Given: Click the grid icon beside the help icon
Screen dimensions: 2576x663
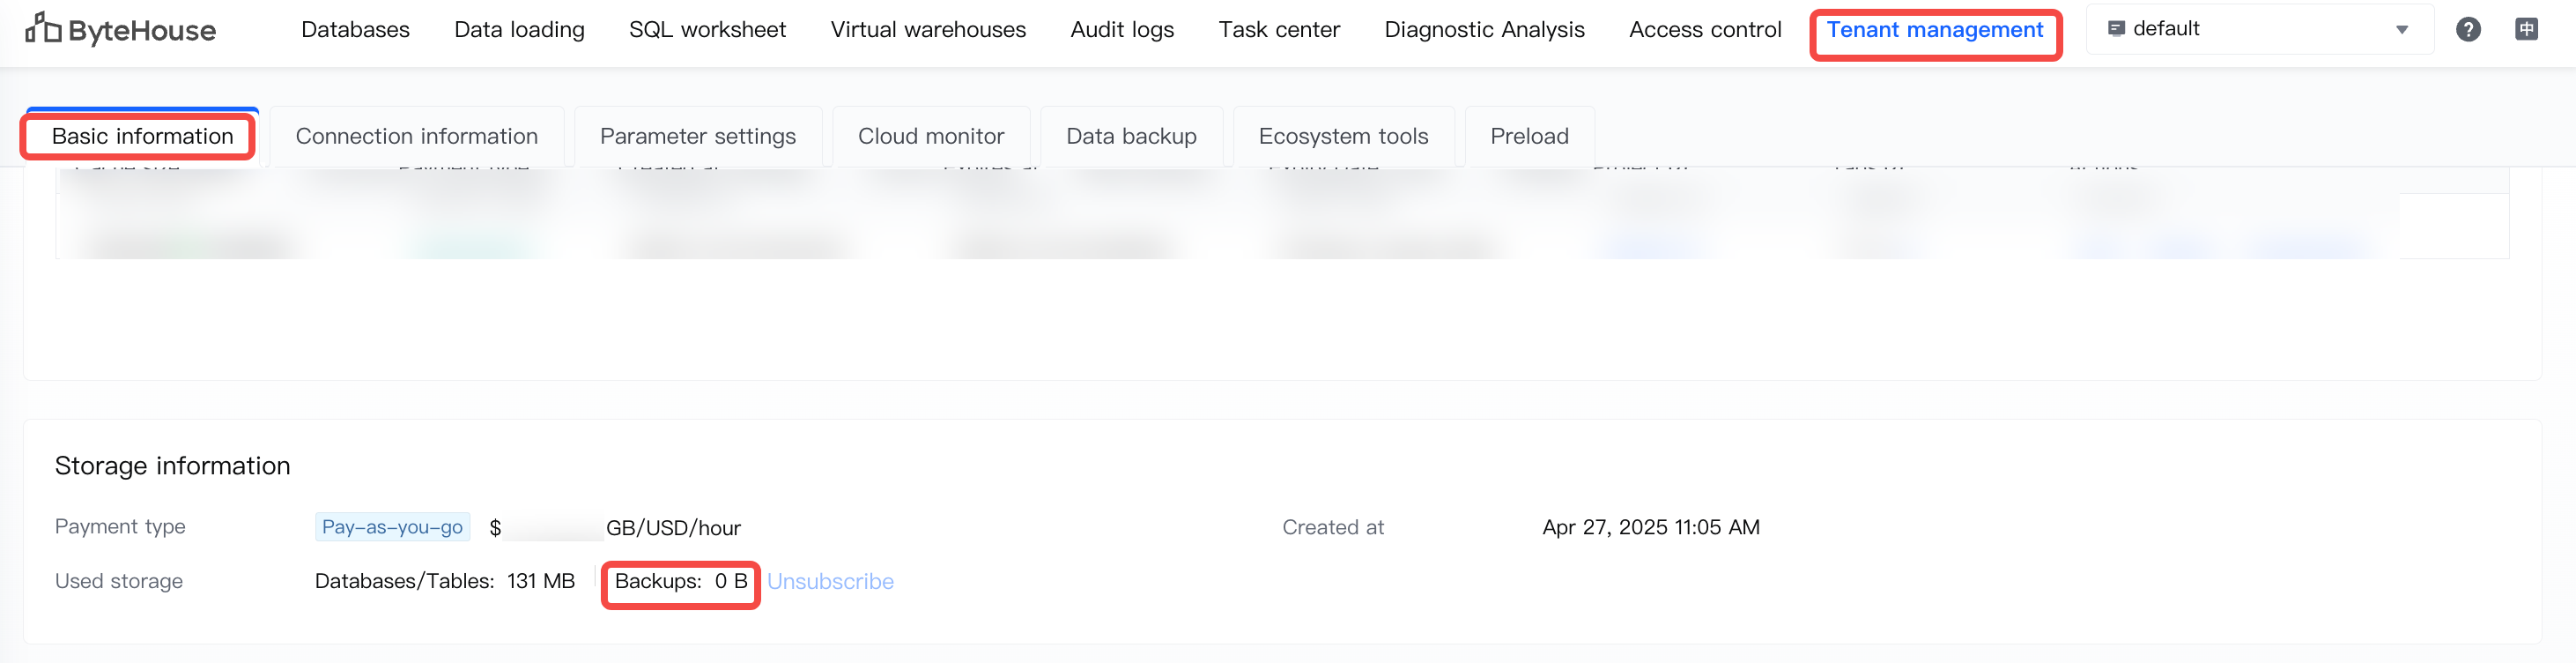Looking at the screenshot, I should point(2526,30).
